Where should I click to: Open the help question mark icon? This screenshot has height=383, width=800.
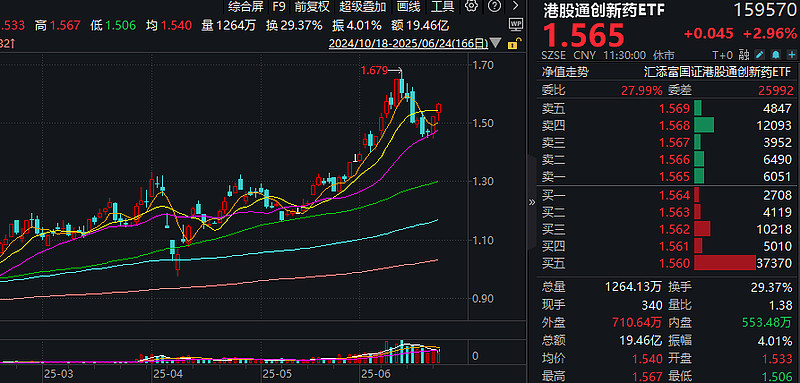pyautogui.click(x=494, y=6)
